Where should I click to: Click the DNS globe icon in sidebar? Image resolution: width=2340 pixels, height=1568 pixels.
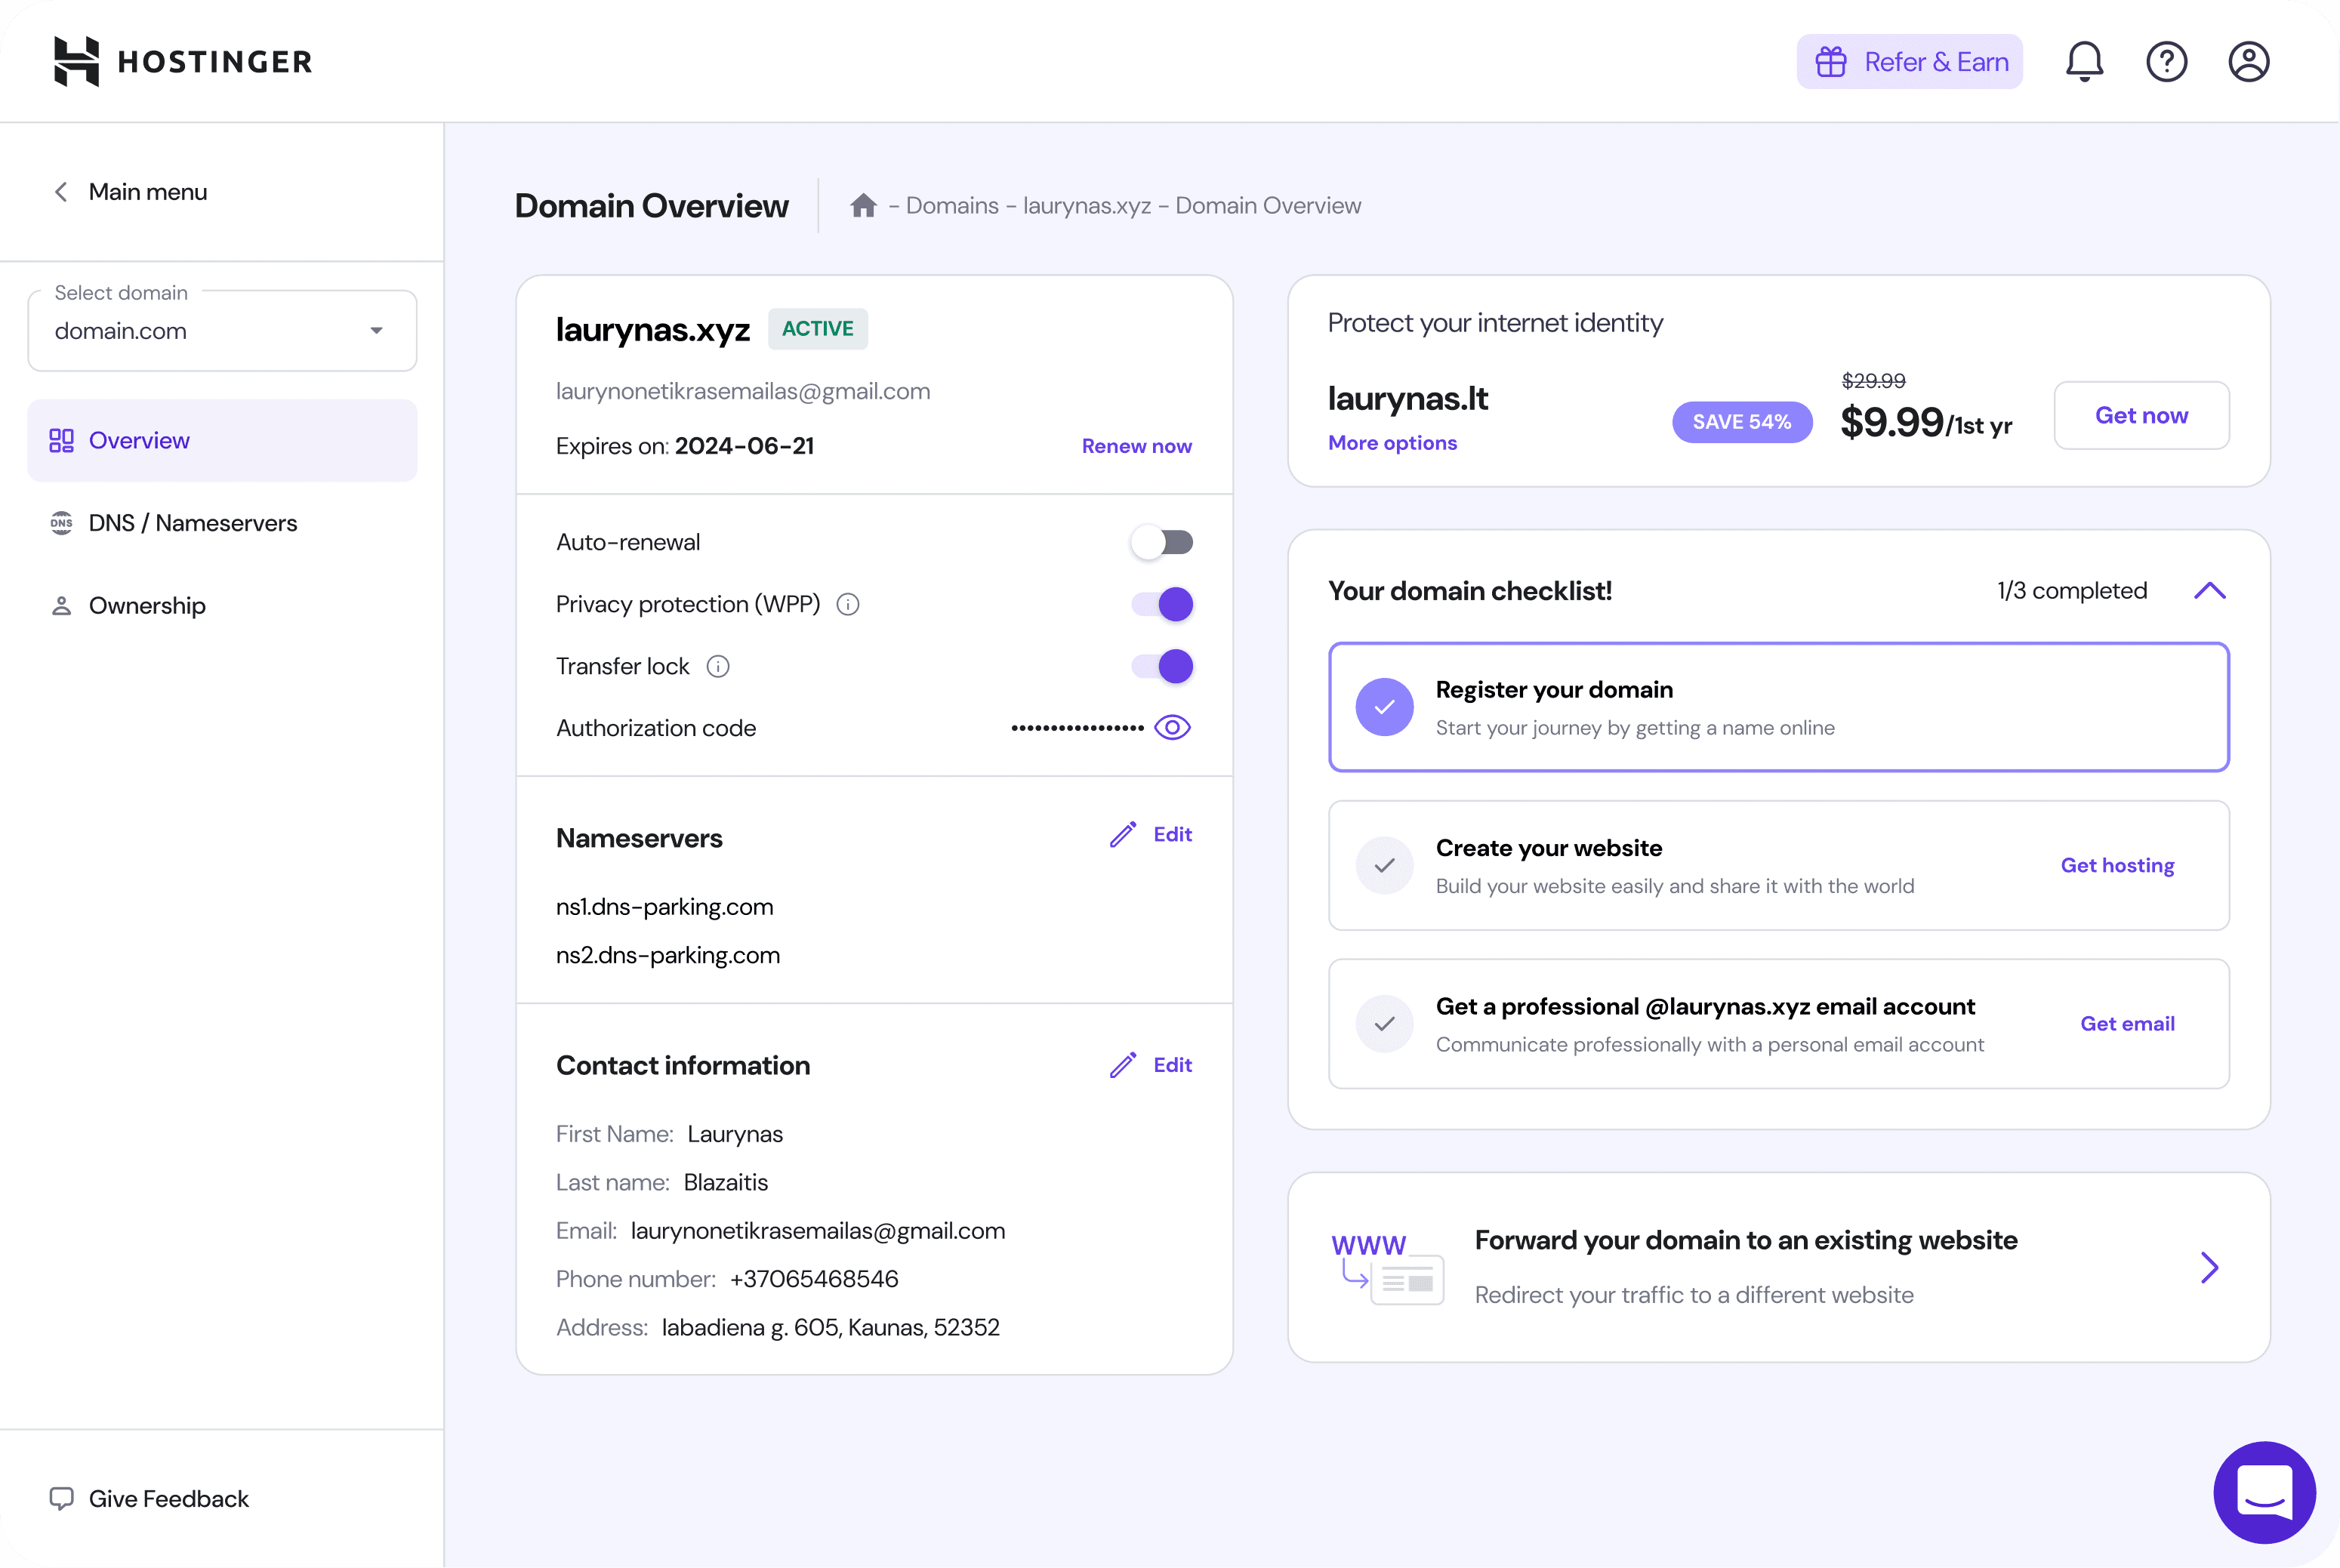[61, 523]
